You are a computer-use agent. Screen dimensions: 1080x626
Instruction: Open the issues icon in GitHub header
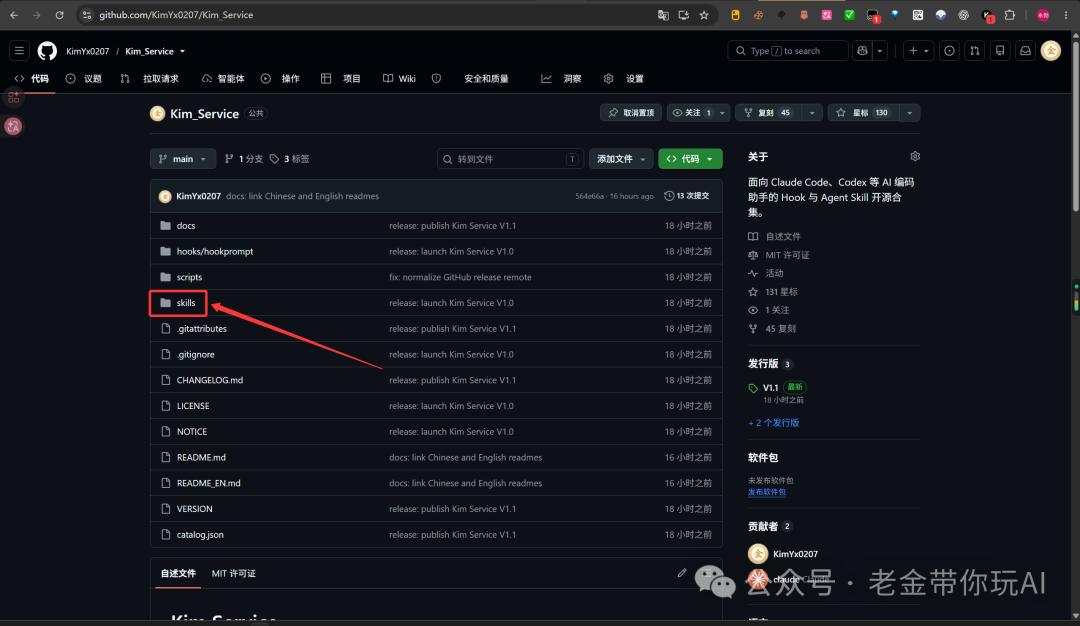[x=949, y=51]
